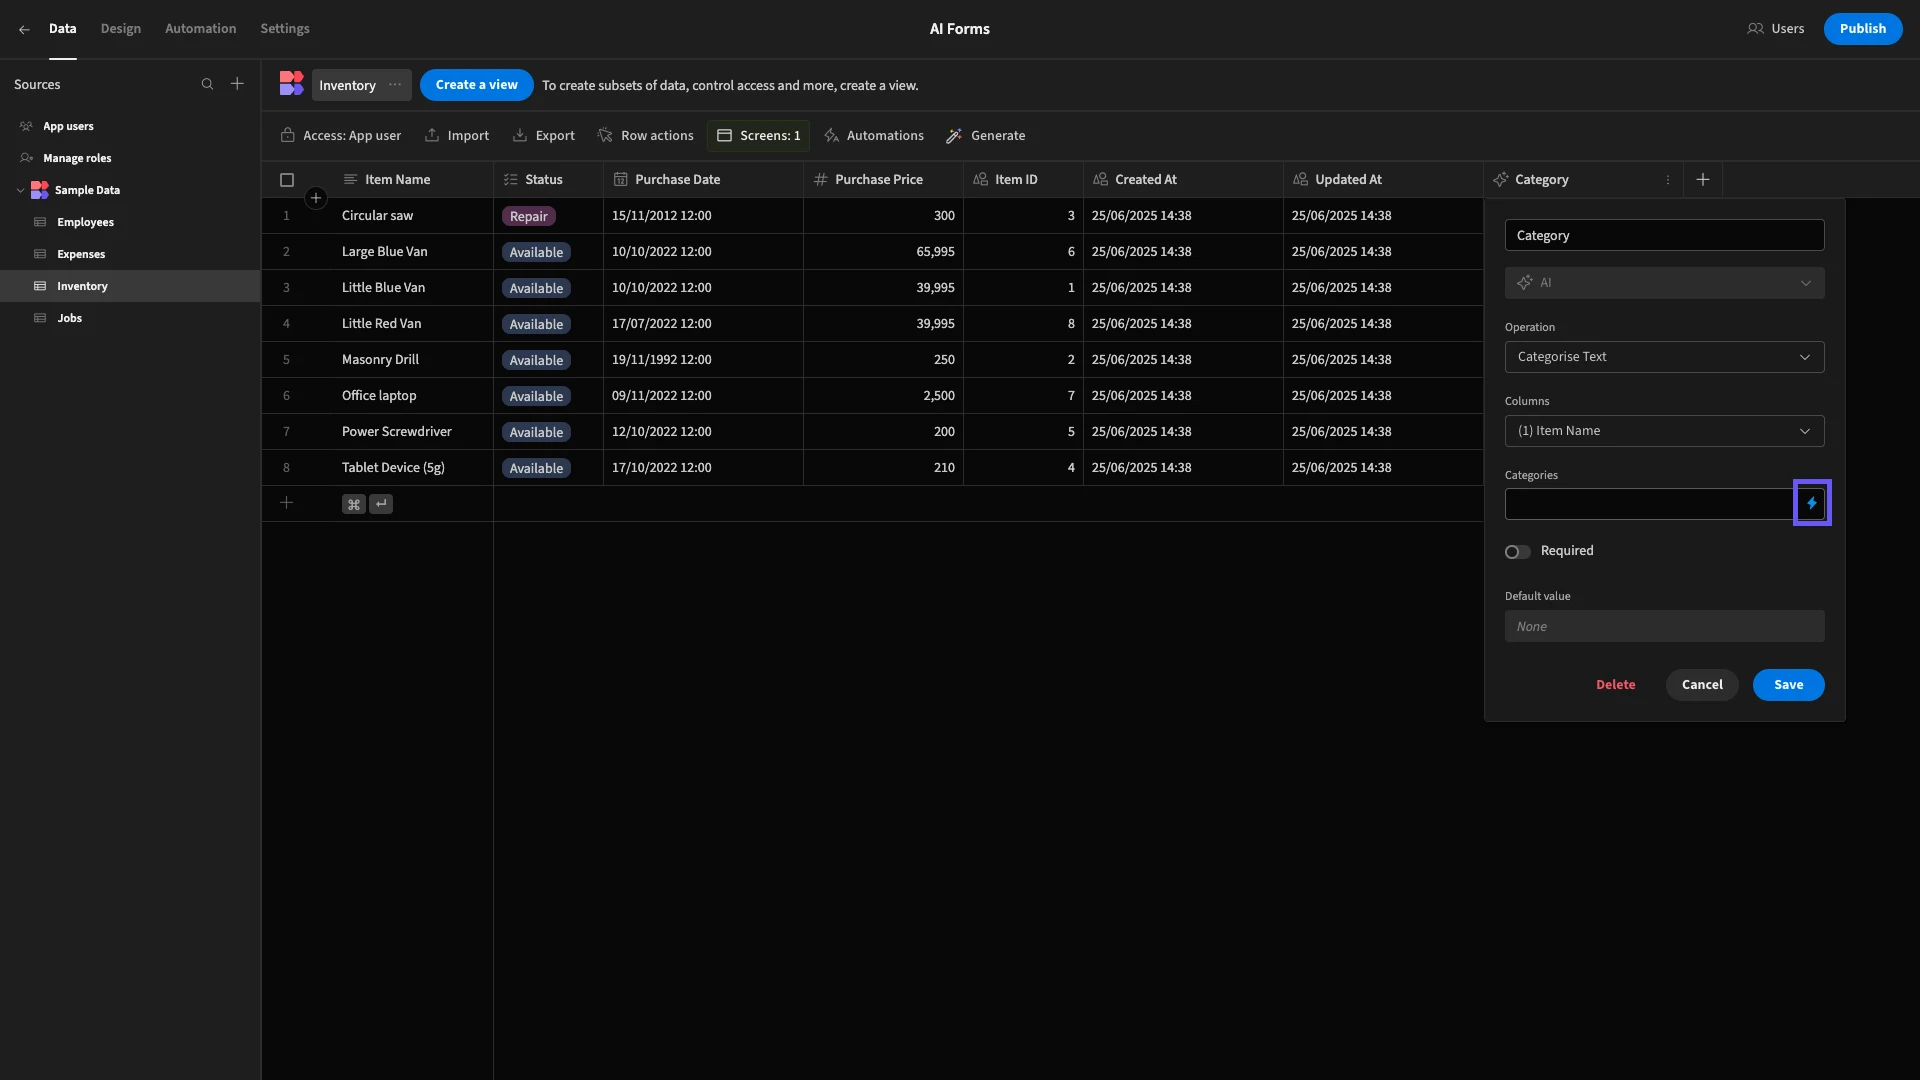Screen dimensions: 1920x1080
Task: Click the Publish button
Action: point(1862,29)
